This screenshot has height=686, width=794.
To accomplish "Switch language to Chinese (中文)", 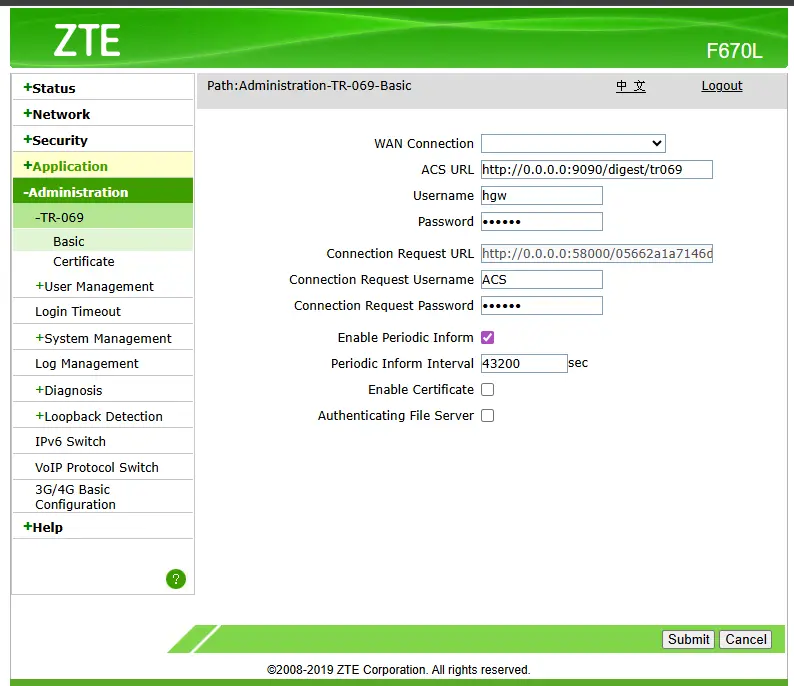I will coord(631,86).
